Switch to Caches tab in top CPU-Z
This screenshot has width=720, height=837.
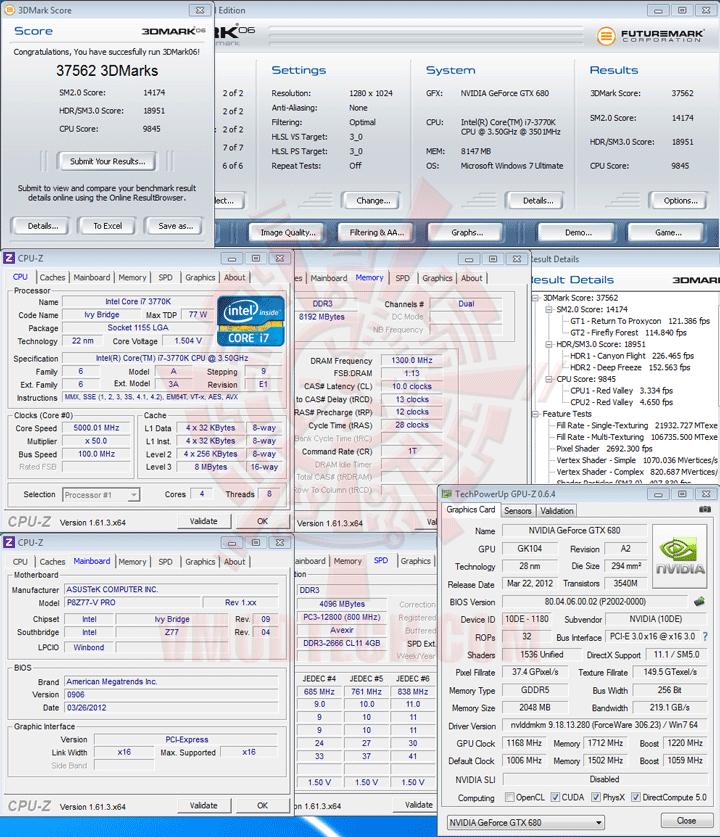click(x=52, y=278)
